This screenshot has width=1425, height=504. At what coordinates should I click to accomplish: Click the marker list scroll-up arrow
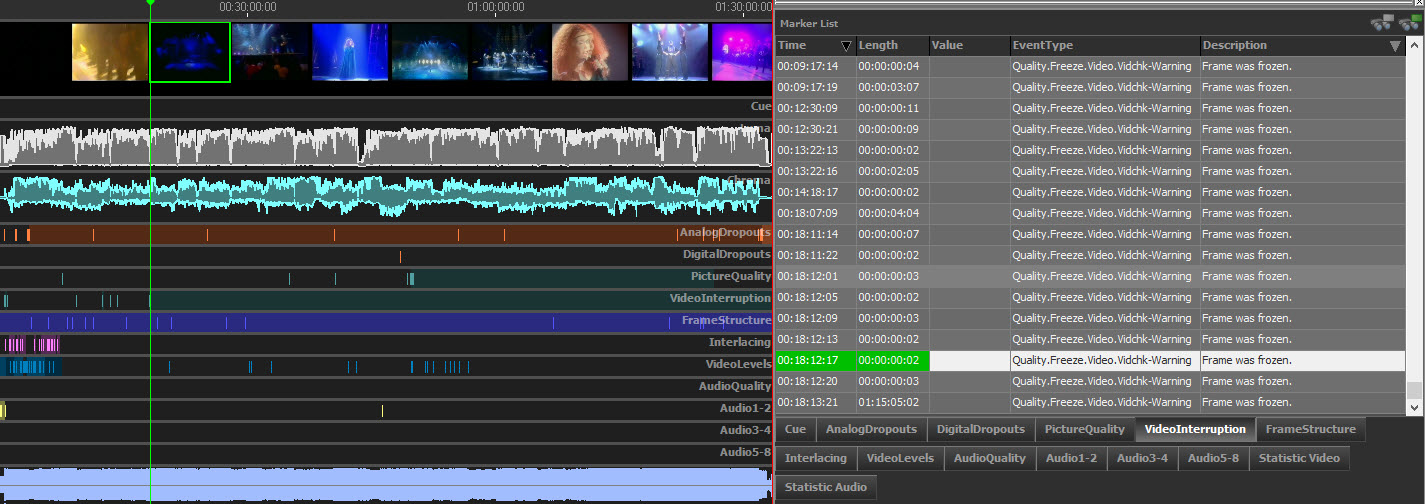pyautogui.click(x=1414, y=47)
